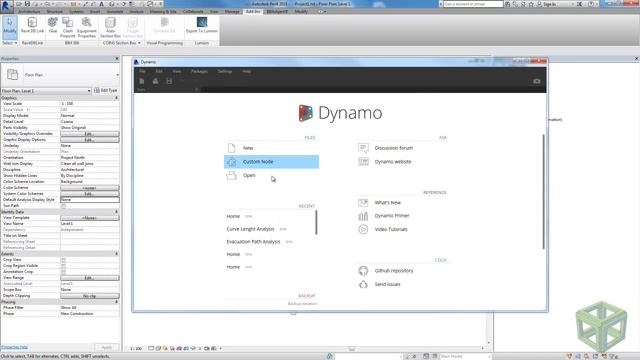
Task: Open Equipment Properties in the ribbon
Action: pyautogui.click(x=87, y=27)
